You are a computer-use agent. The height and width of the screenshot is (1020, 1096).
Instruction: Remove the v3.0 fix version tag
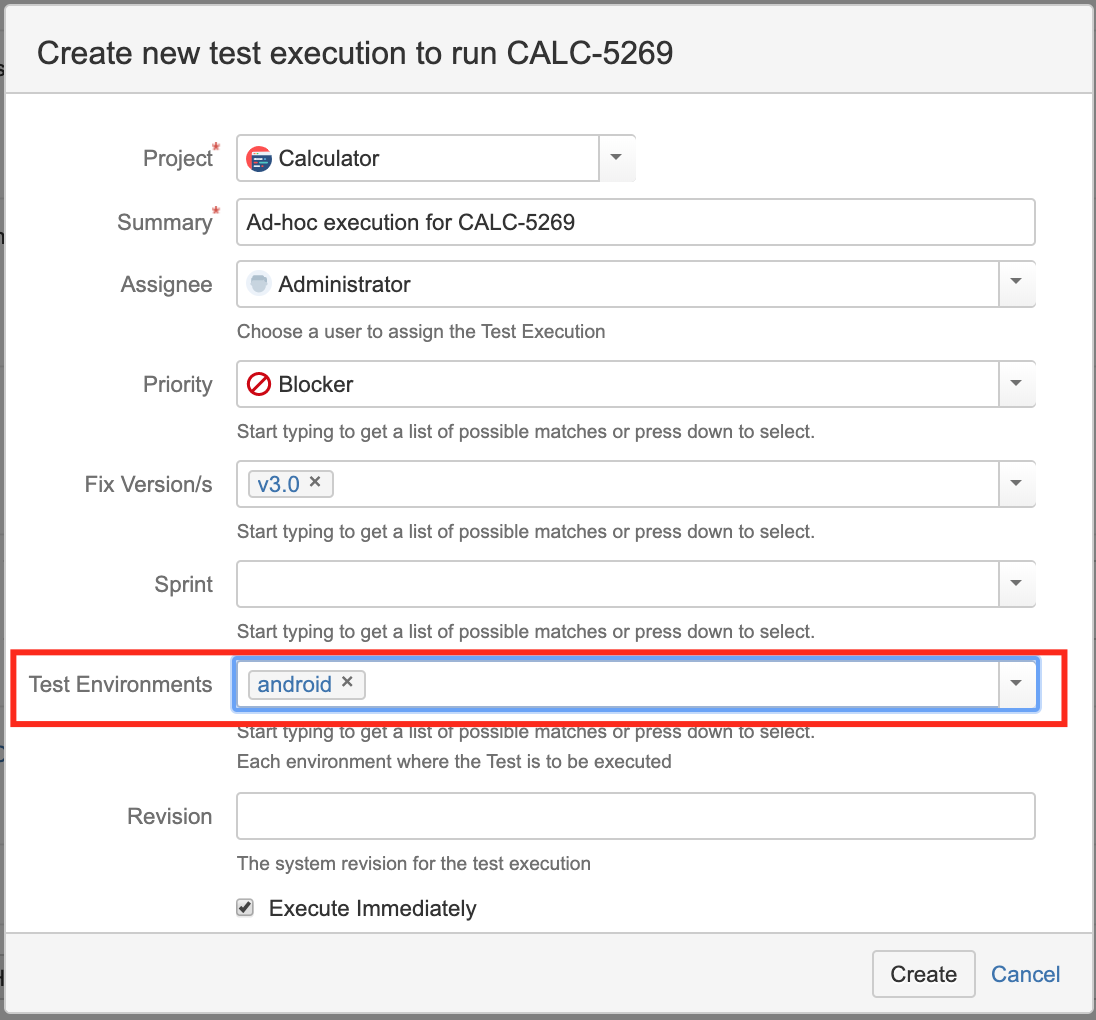[315, 482]
